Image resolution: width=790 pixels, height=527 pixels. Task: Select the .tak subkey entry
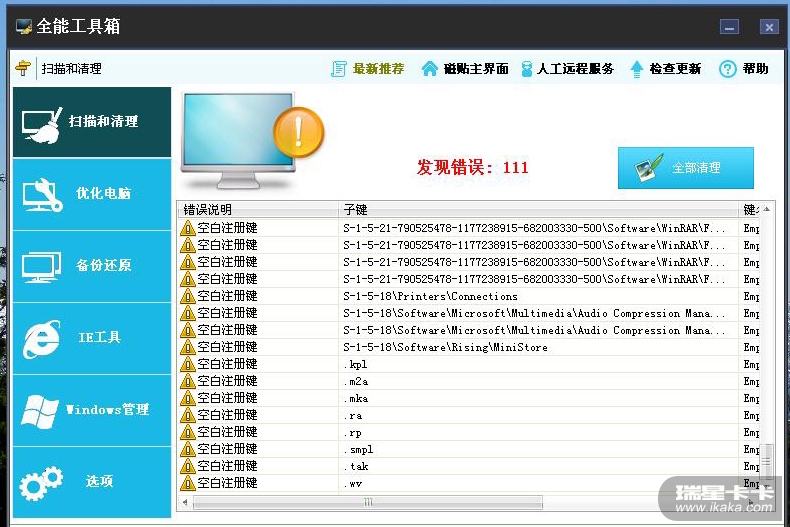click(x=356, y=467)
